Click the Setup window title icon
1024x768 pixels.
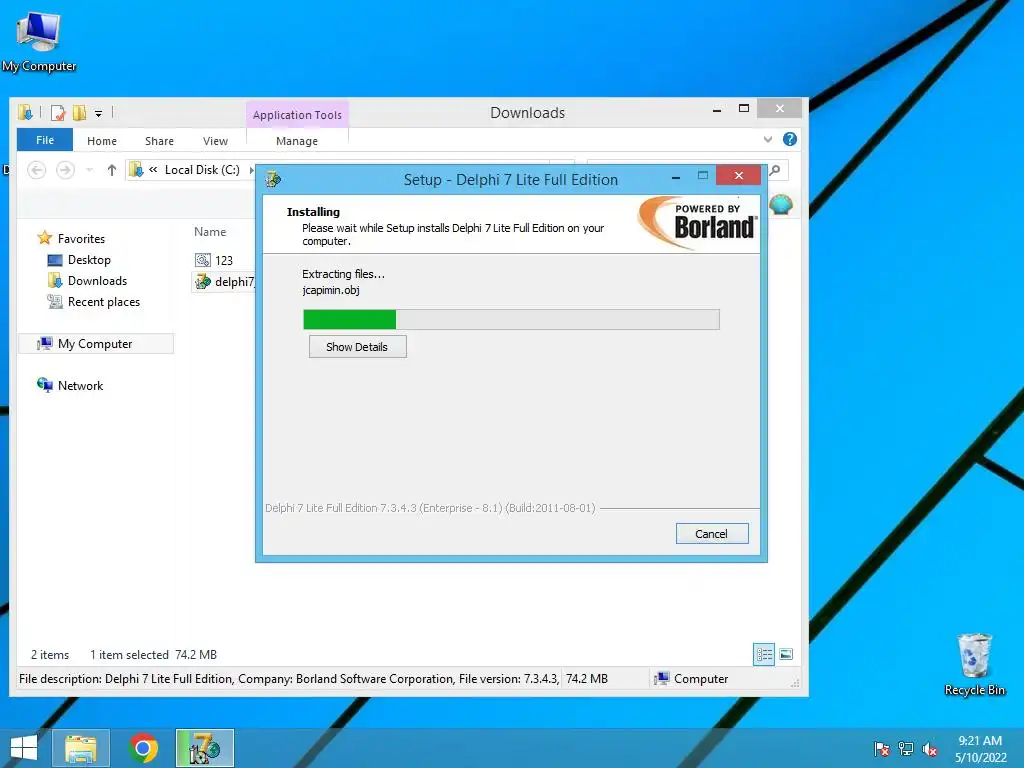pyautogui.click(x=273, y=180)
